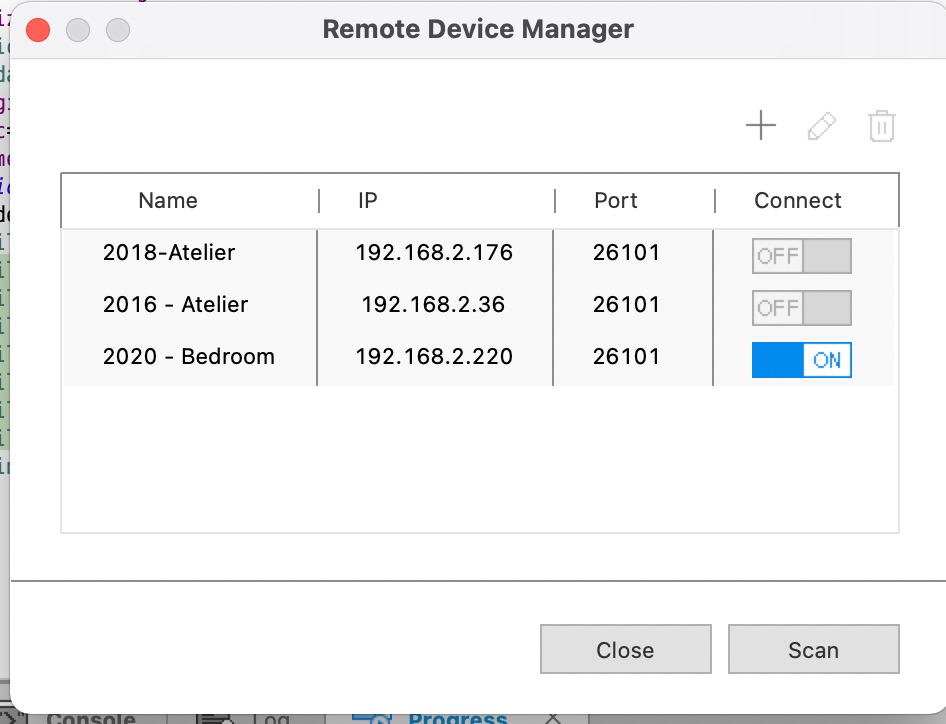
Task: Select the 2018-Atelier device row
Action: click(168, 253)
